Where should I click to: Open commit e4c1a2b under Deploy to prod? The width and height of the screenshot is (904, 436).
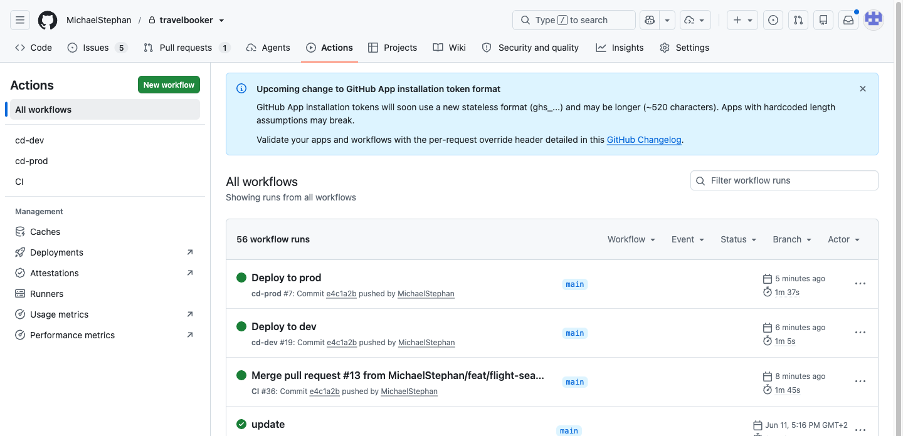coord(342,294)
